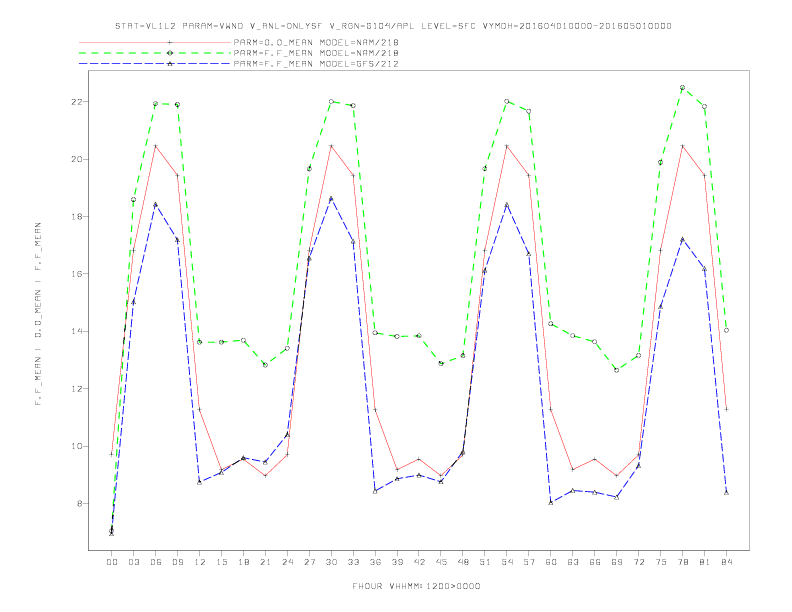The width and height of the screenshot is (792, 612).
Task: Select the legend entry PARM=O.O_MEAN MODEL=NAM/218
Action: click(316, 42)
